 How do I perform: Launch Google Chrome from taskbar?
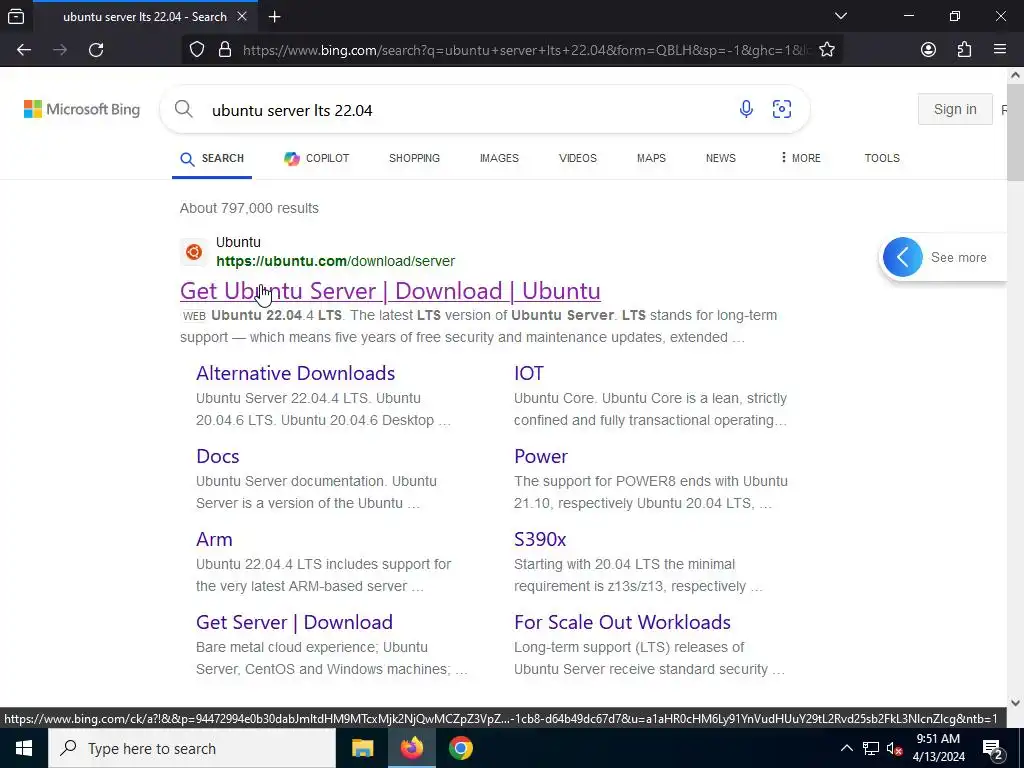coord(460,748)
